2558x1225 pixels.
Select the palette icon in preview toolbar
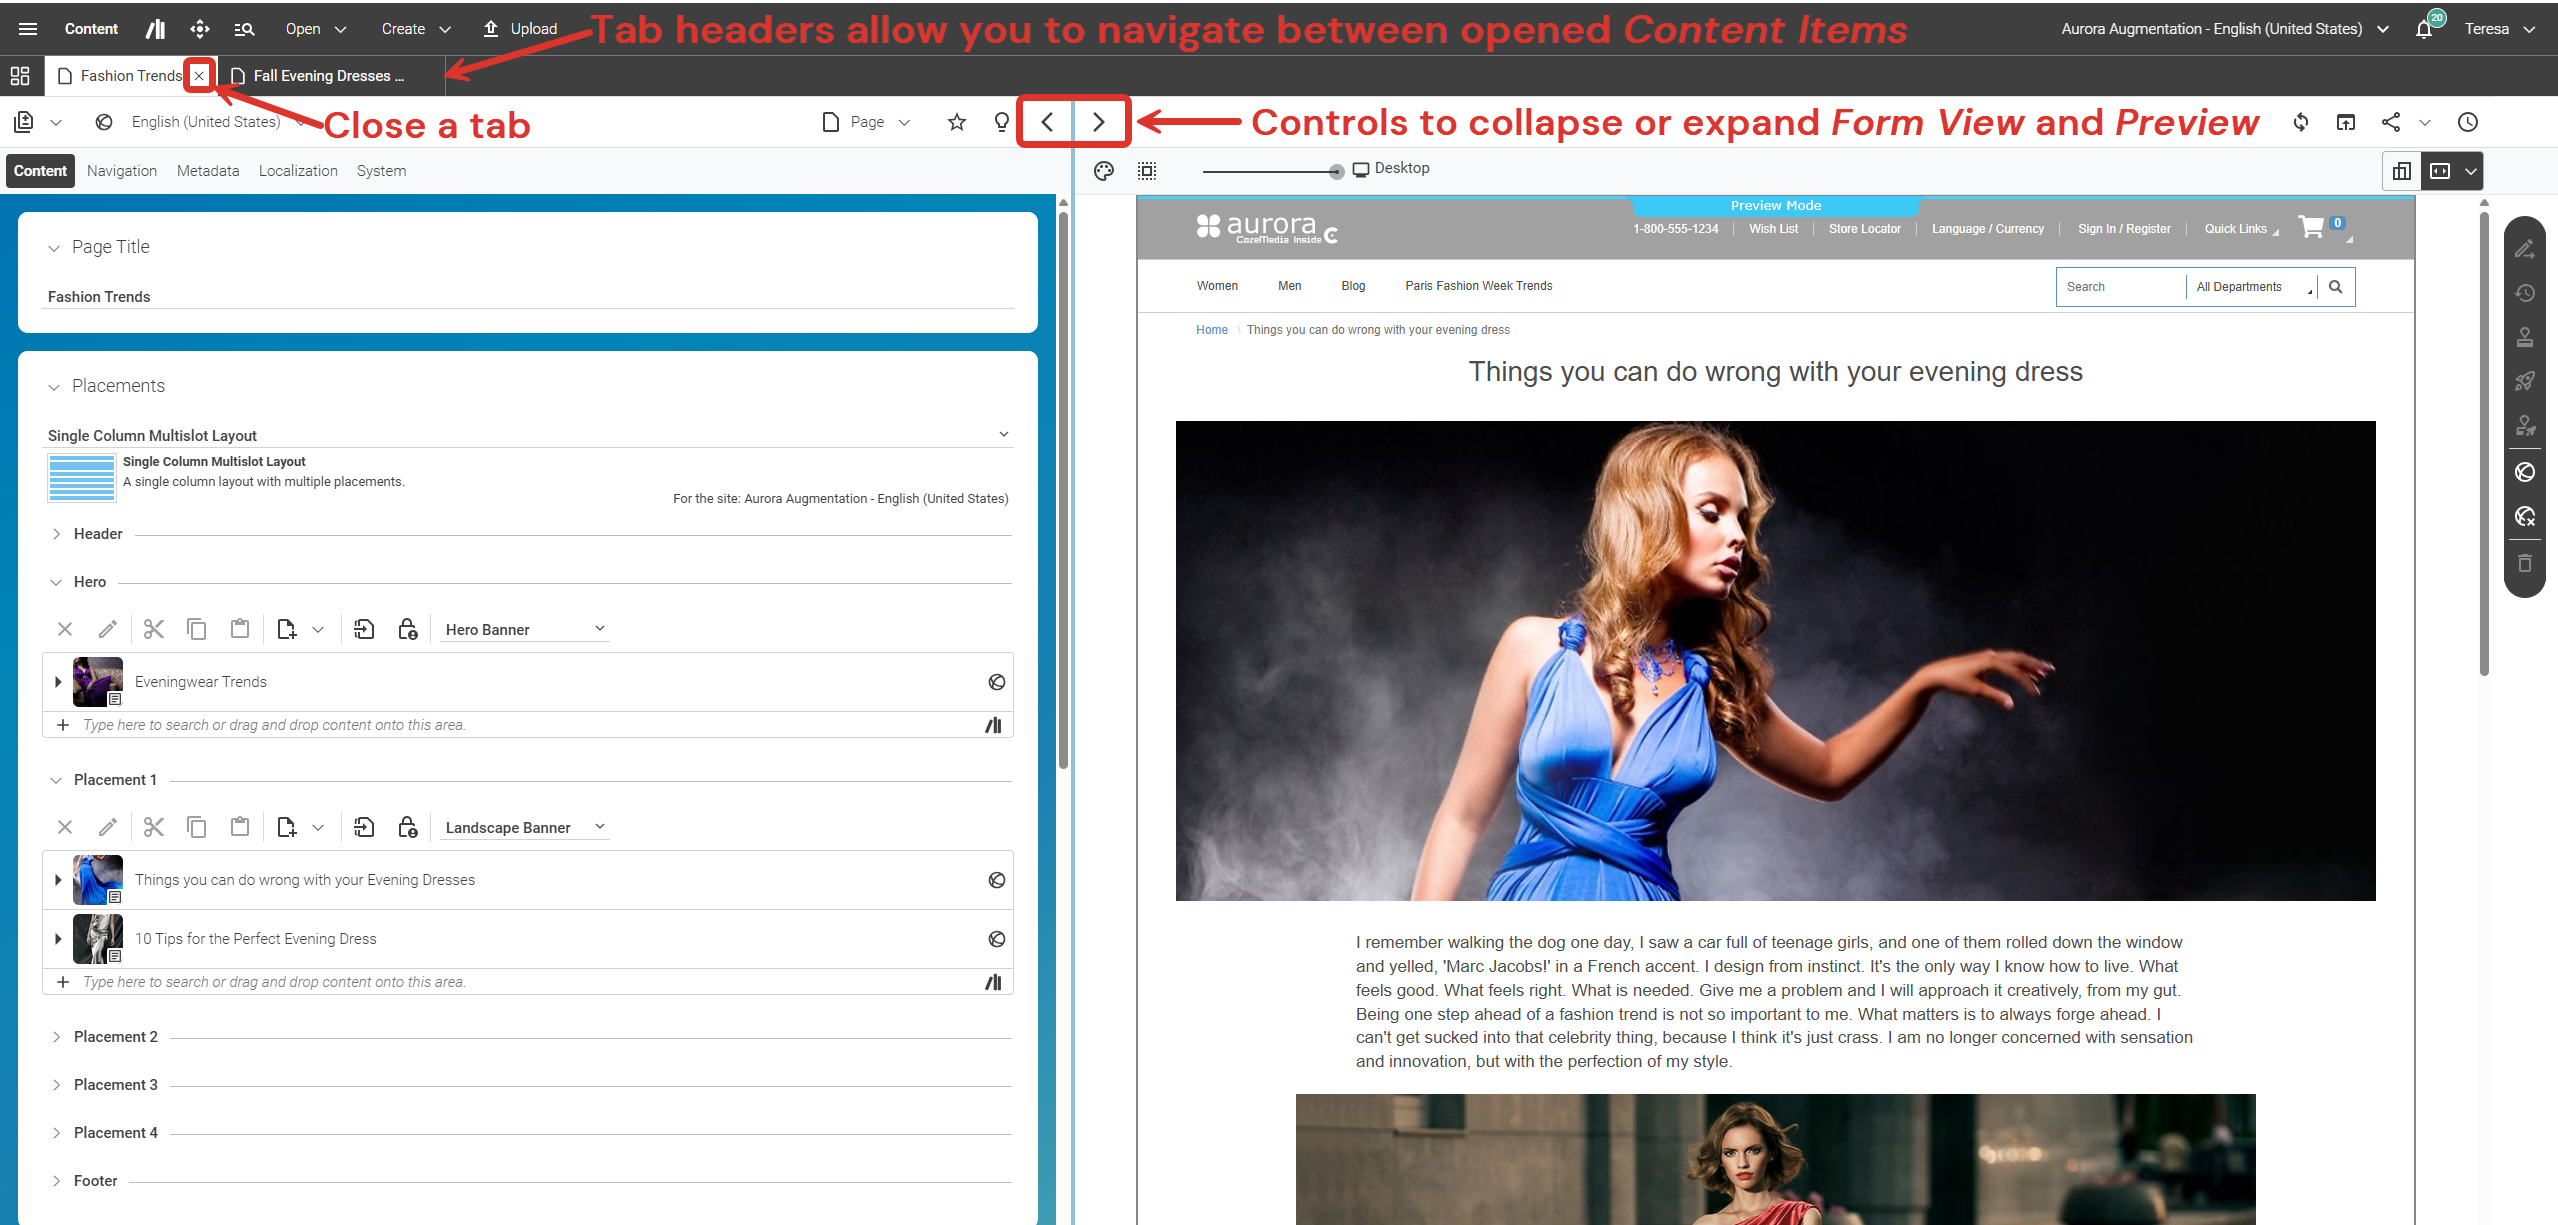click(1104, 171)
